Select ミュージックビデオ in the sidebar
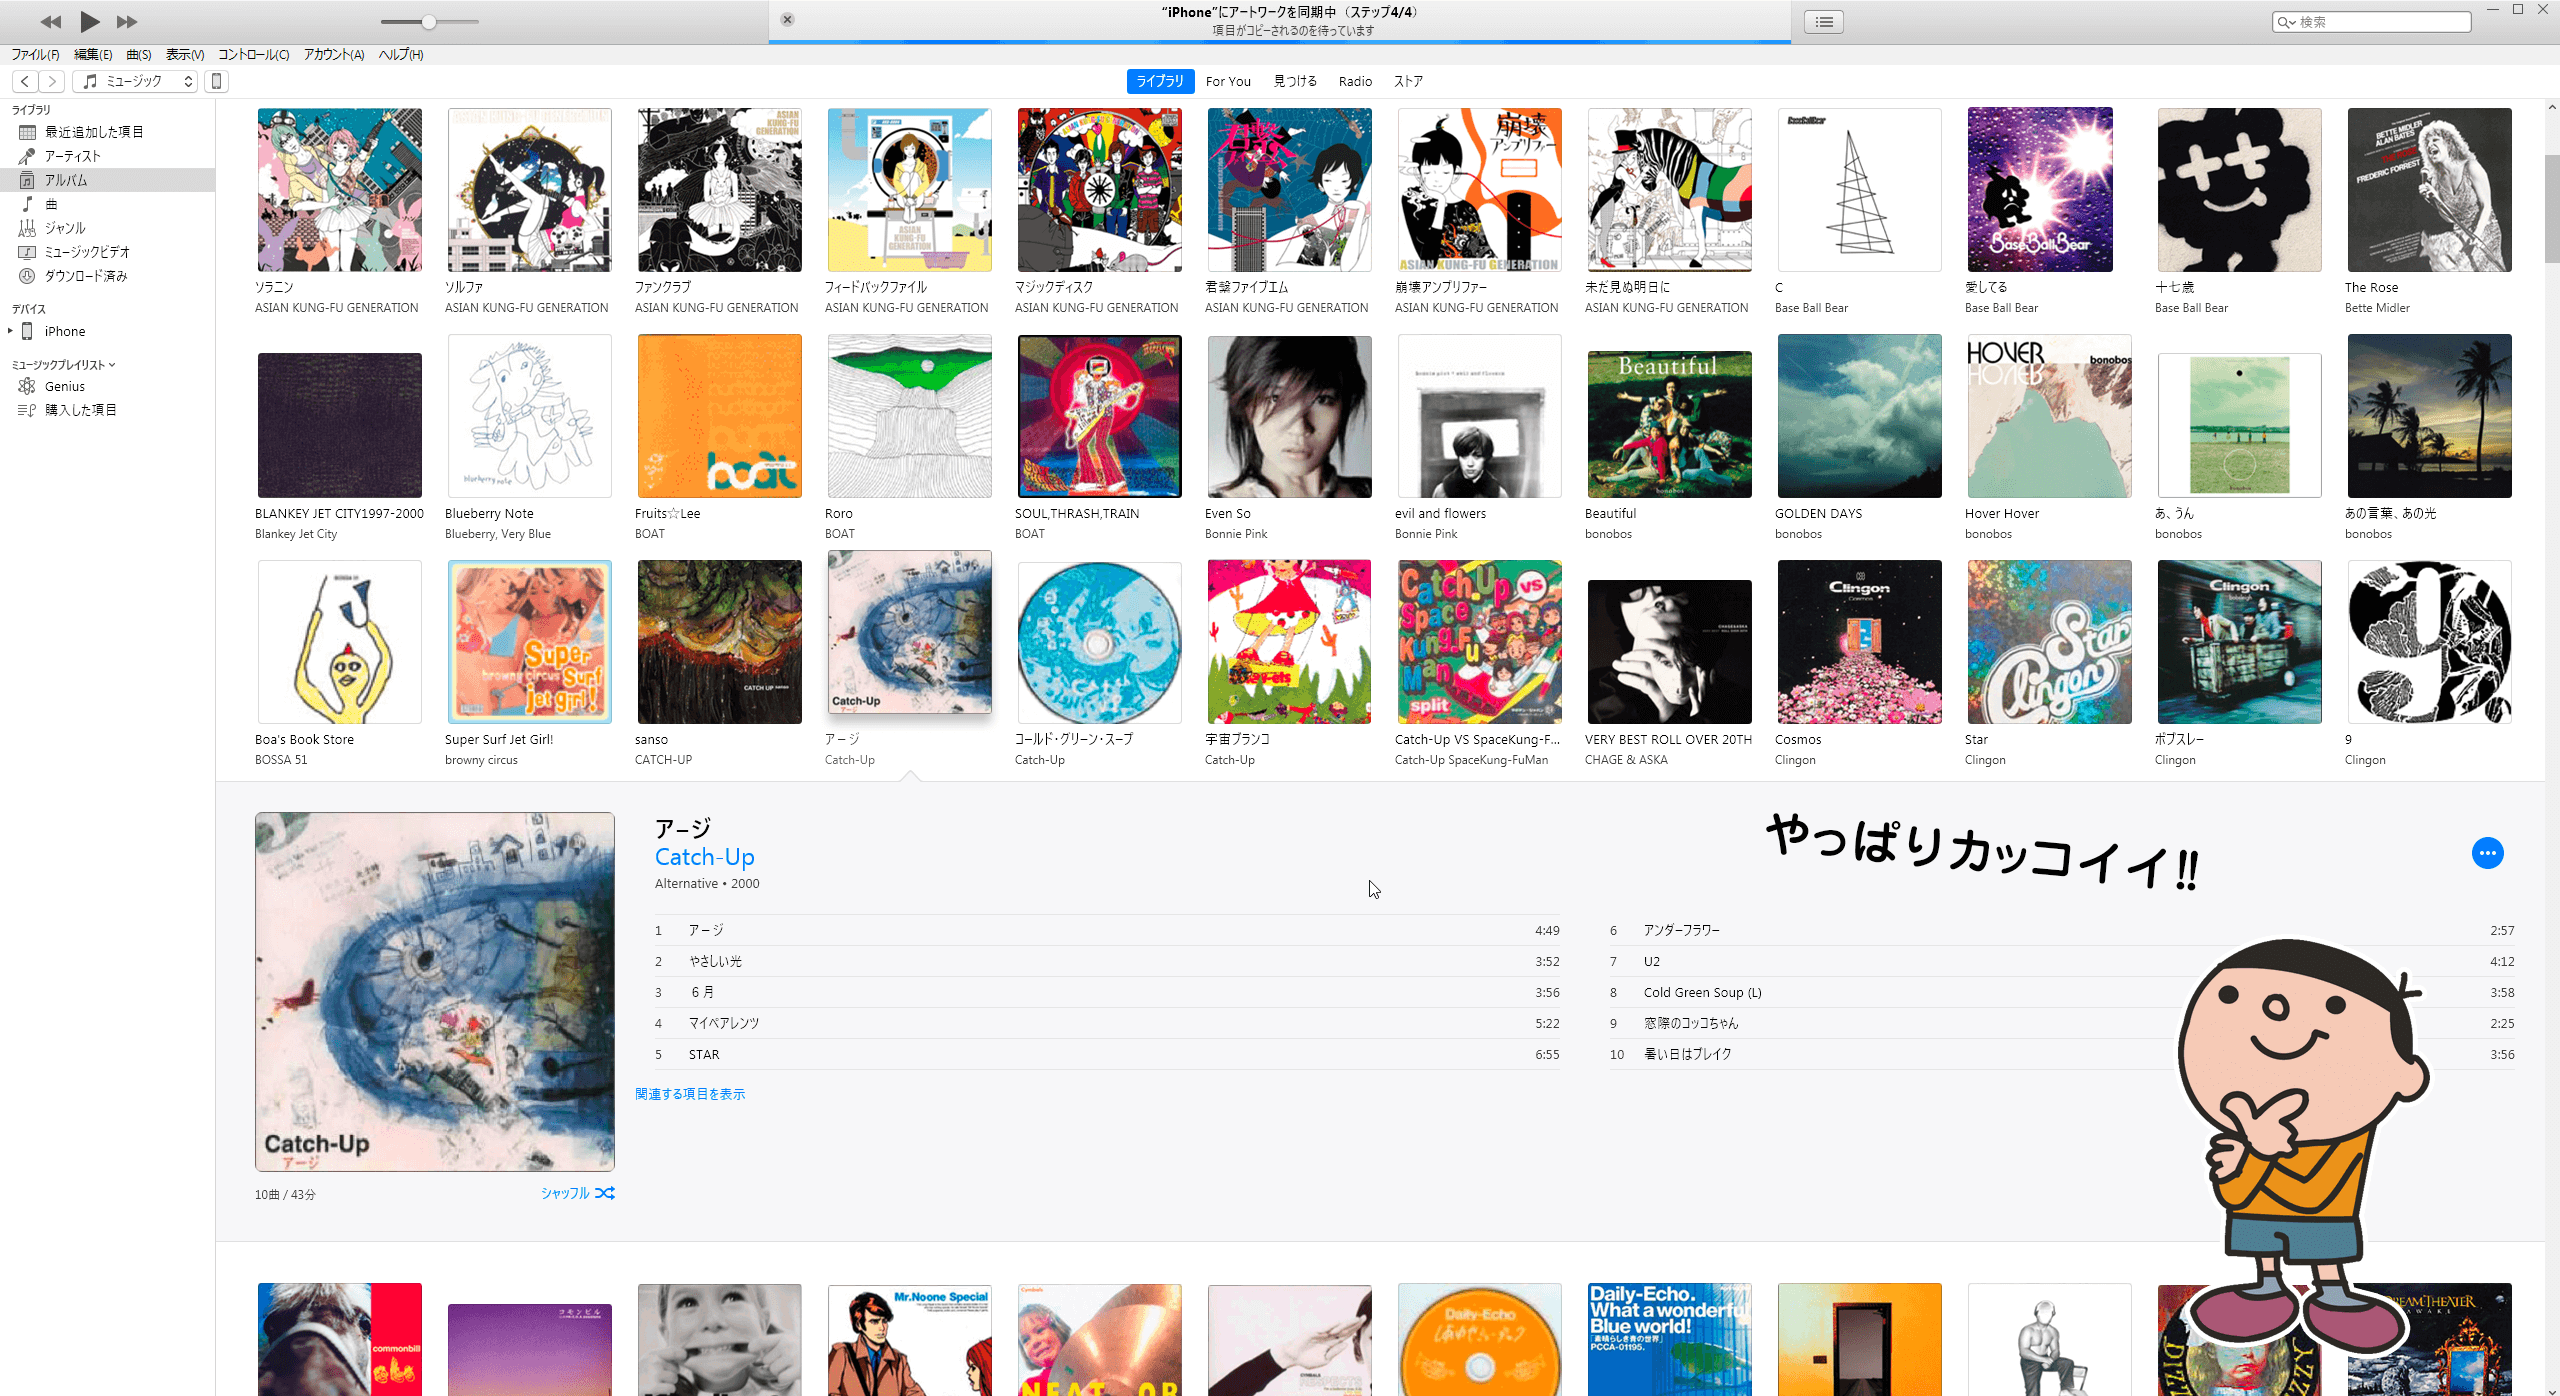Image resolution: width=2560 pixels, height=1396 pixels. click(x=107, y=252)
